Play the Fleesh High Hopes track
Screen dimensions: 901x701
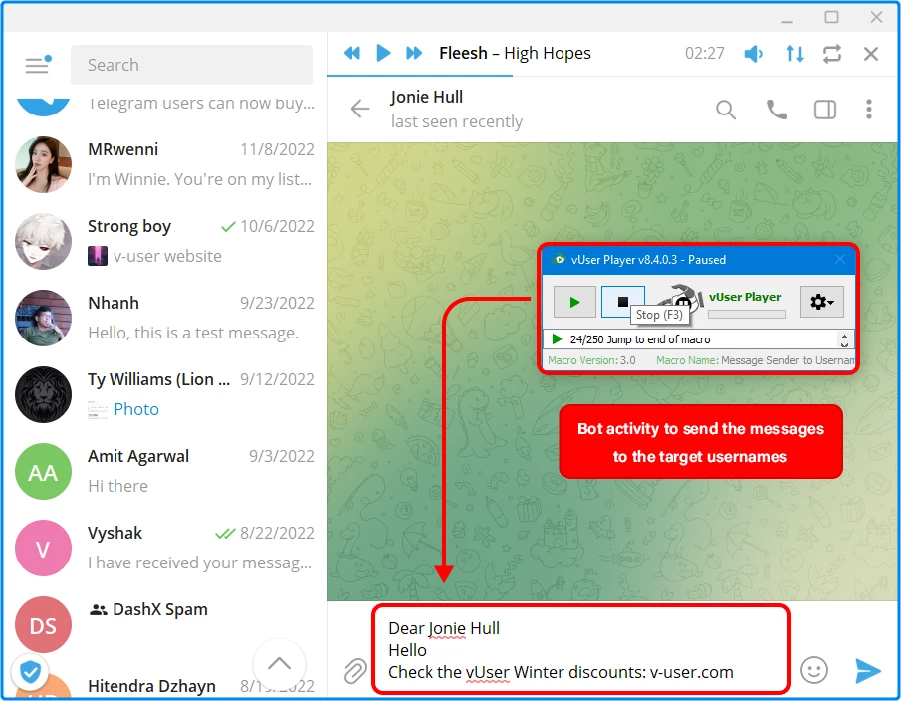pyautogui.click(x=383, y=53)
